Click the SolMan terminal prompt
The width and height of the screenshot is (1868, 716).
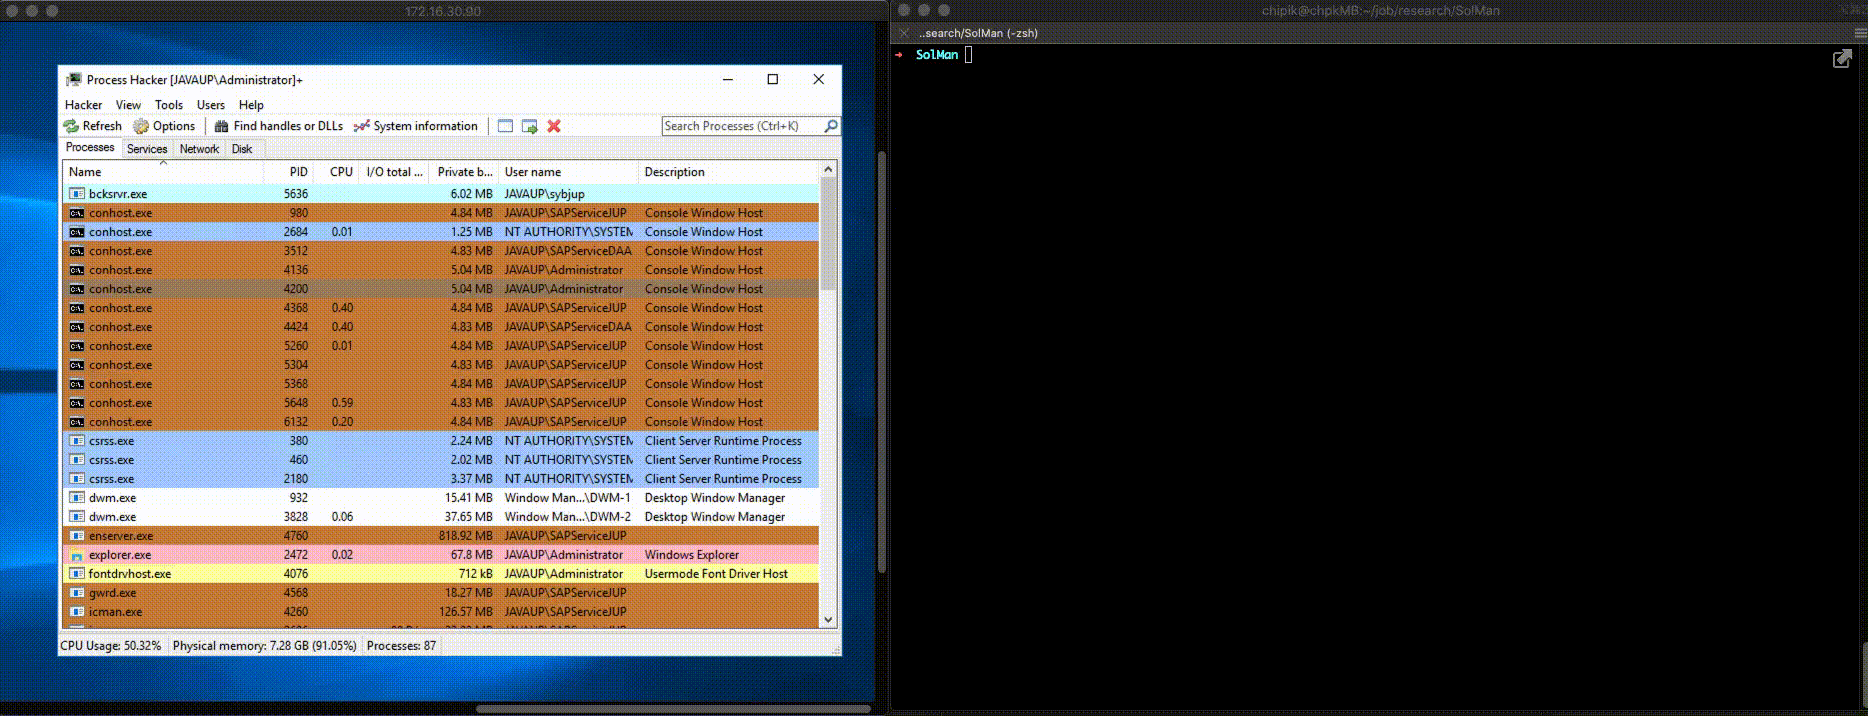pos(936,55)
